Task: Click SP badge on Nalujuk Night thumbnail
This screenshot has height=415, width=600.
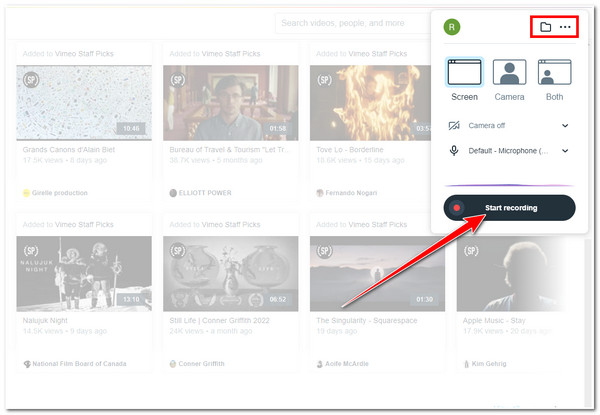Action: [x=31, y=251]
